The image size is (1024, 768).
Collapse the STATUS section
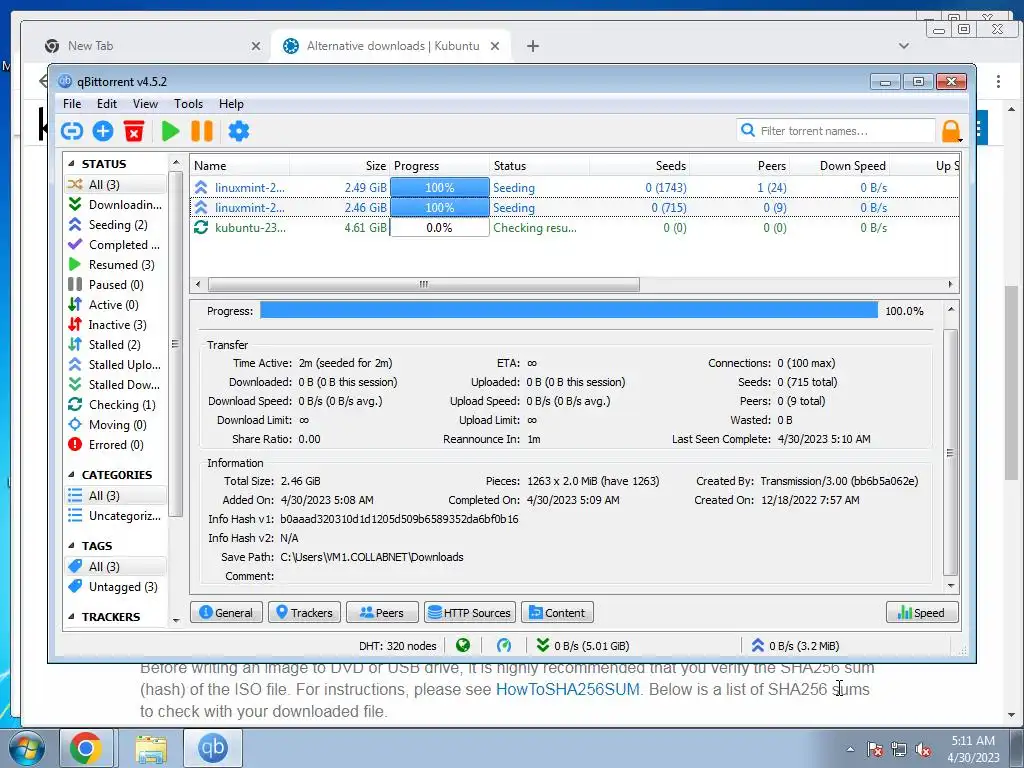[x=71, y=164]
